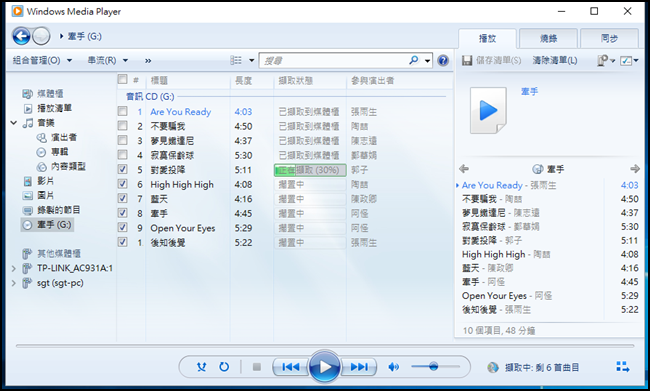650x391 pixels.
Task: Click the 牽手 album title link
Action: pos(529,91)
